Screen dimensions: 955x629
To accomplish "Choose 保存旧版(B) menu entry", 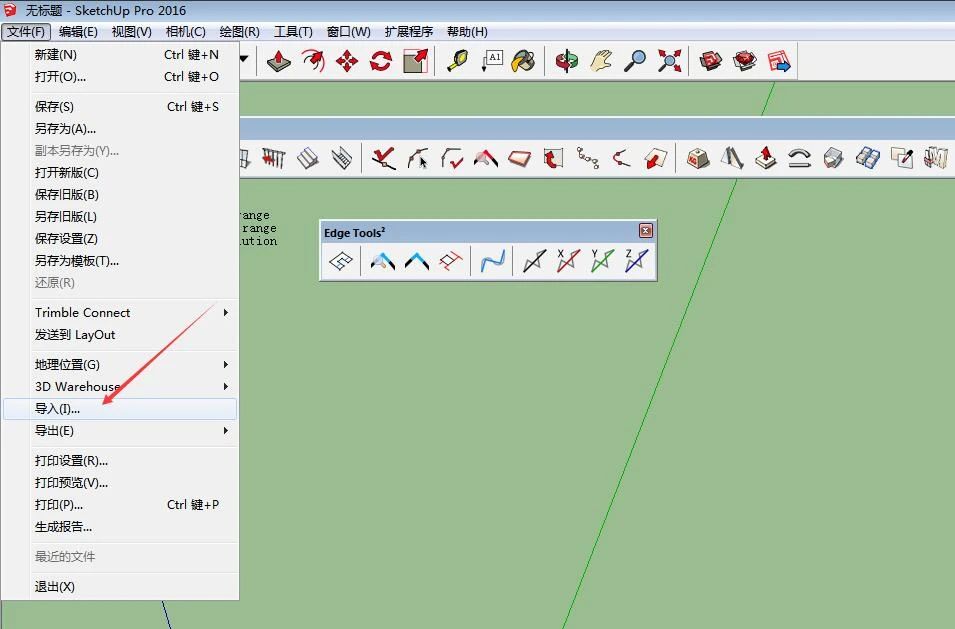I will (120, 194).
